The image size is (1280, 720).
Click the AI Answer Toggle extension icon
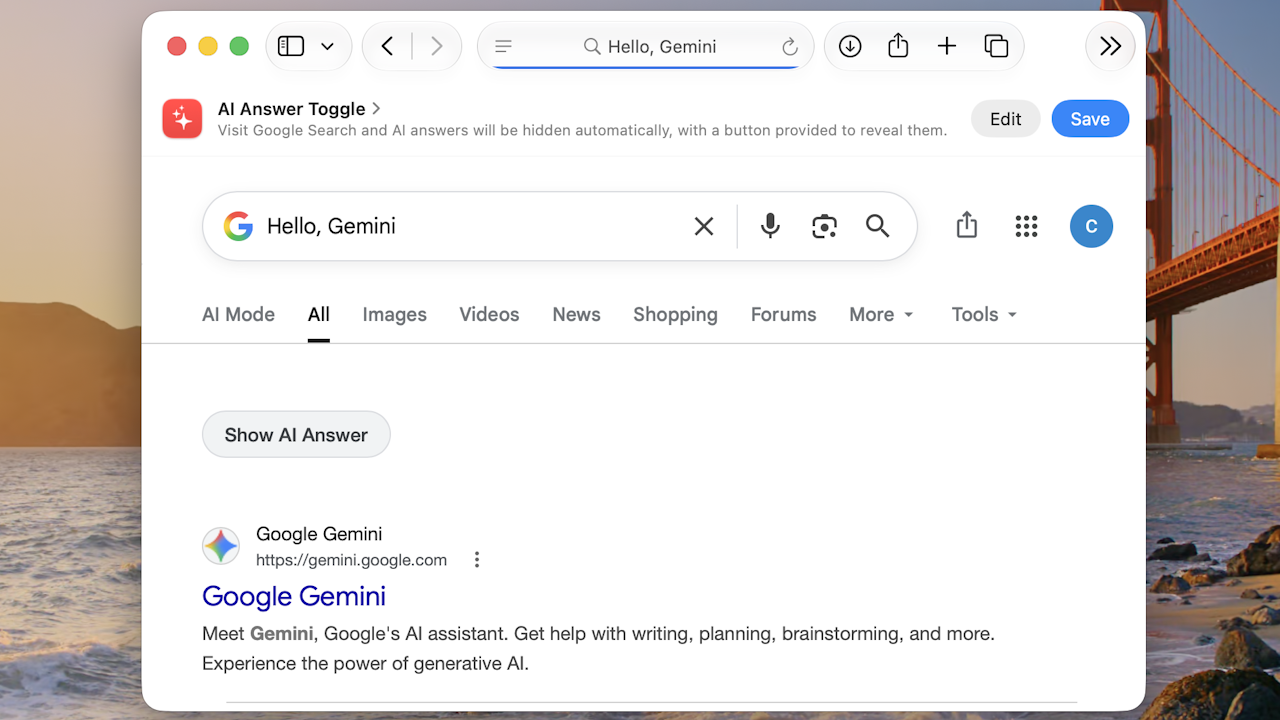(x=182, y=119)
